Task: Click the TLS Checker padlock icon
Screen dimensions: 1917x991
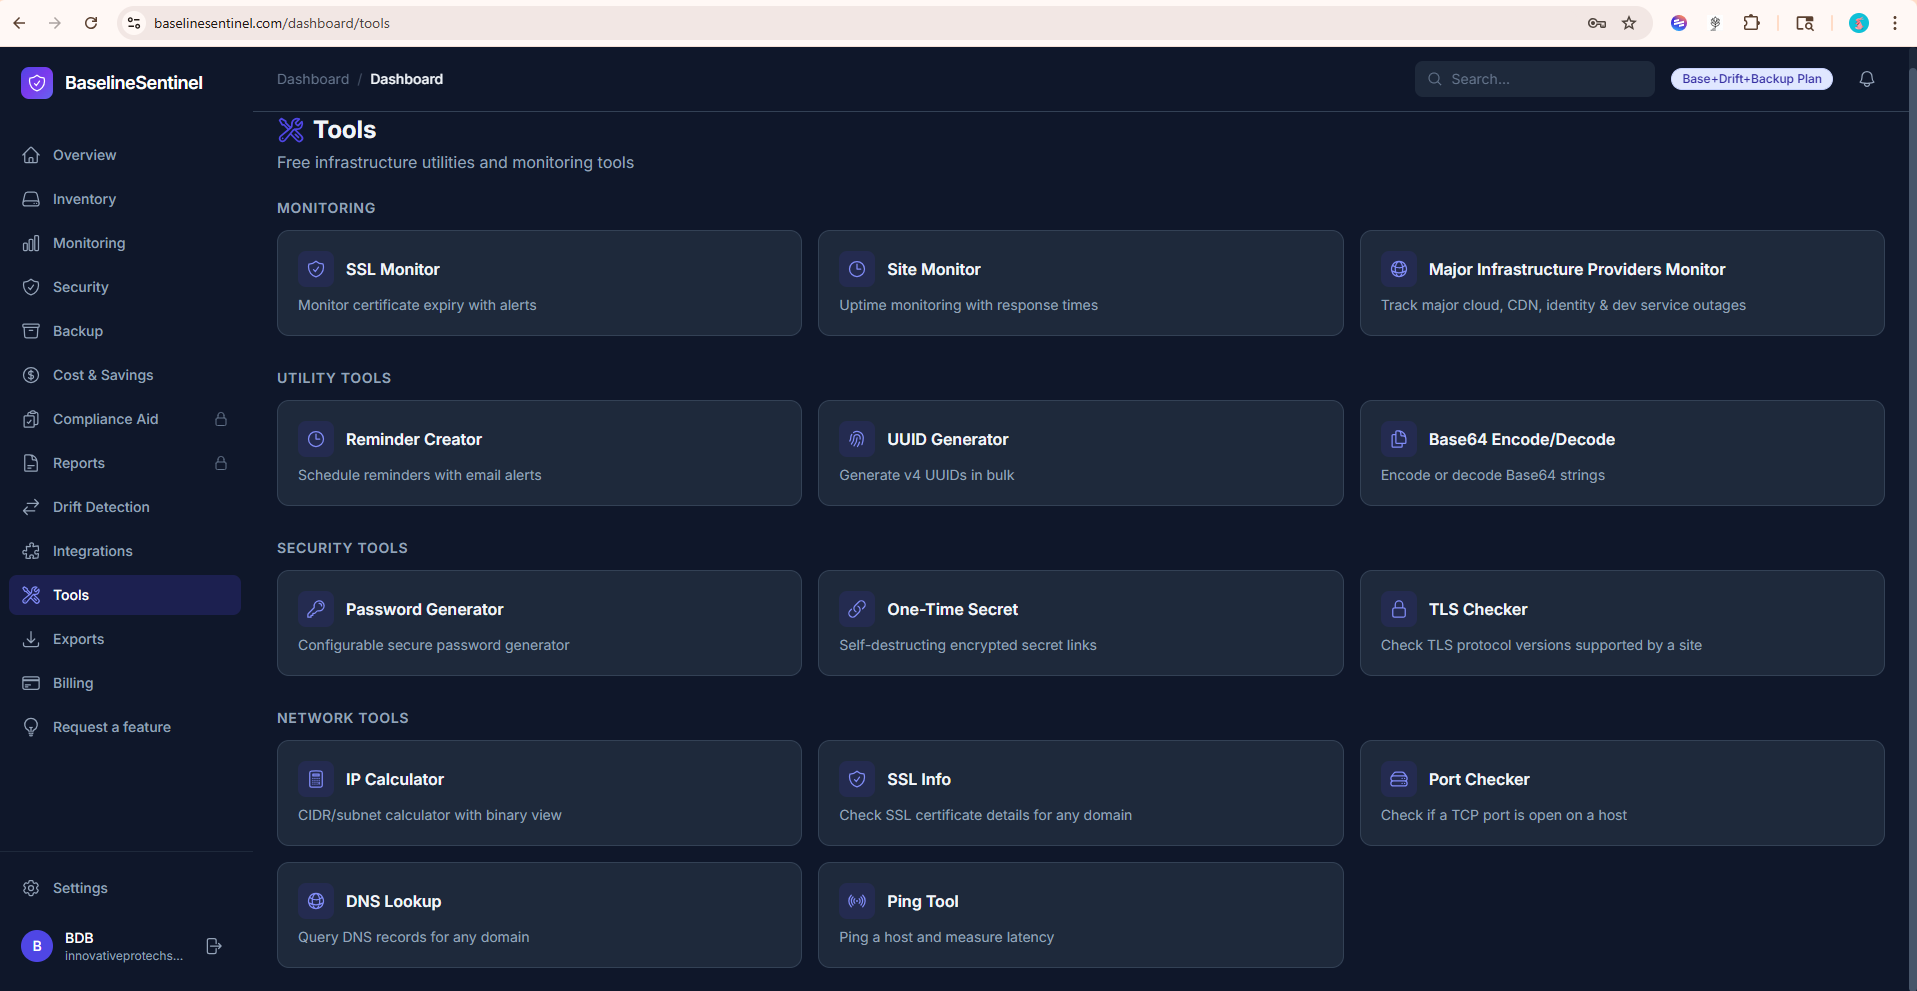Action: [x=1399, y=609]
